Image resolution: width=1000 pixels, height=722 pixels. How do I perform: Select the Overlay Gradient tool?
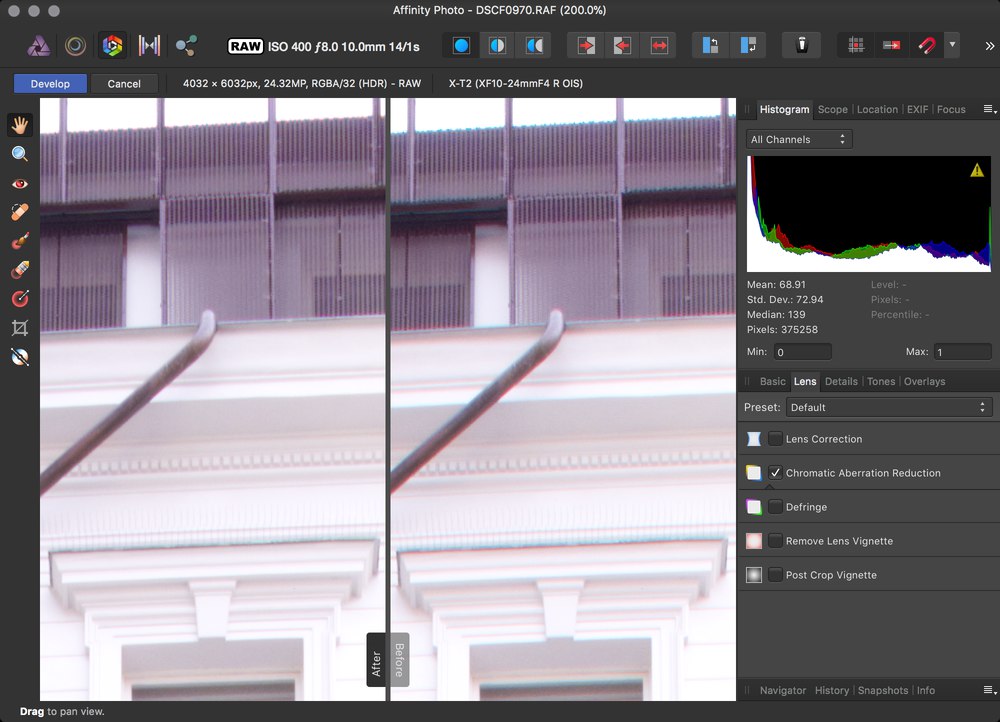point(20,298)
